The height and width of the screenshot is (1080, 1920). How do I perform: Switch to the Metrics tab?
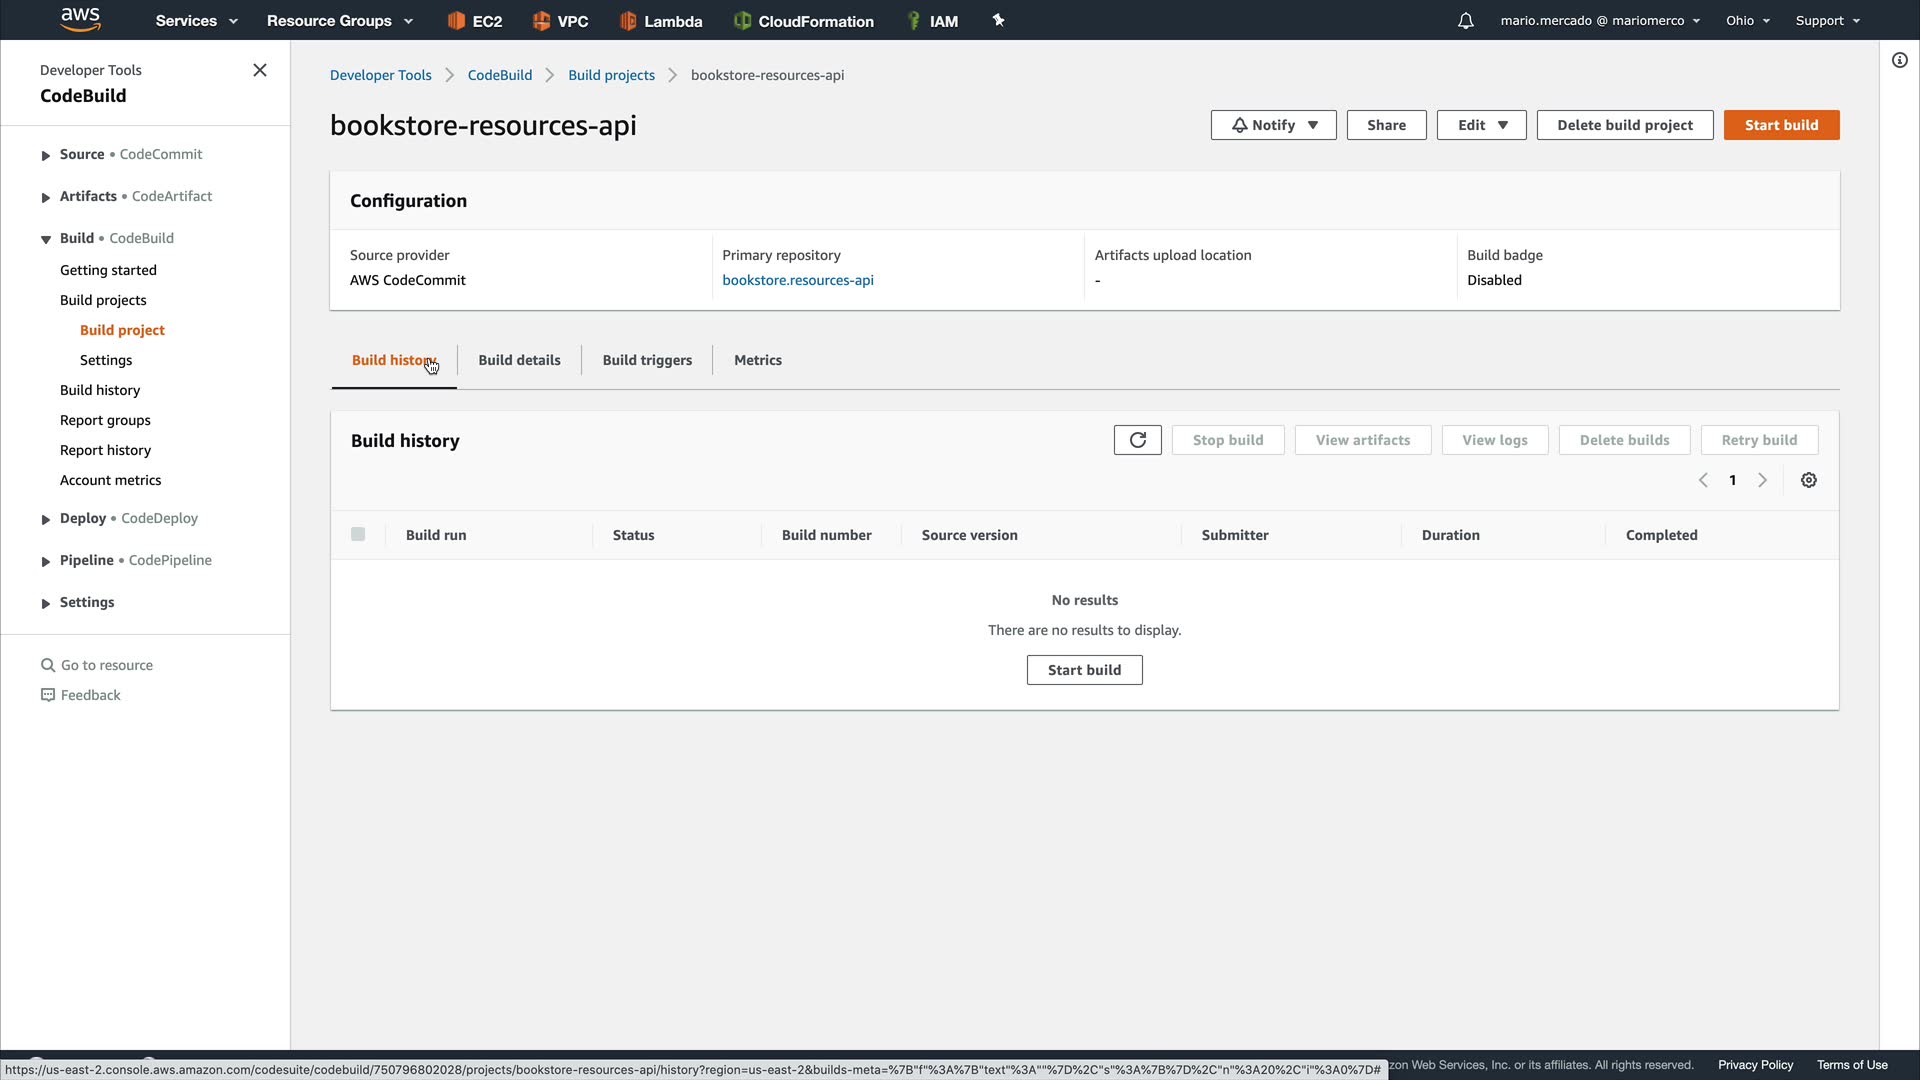tap(757, 360)
